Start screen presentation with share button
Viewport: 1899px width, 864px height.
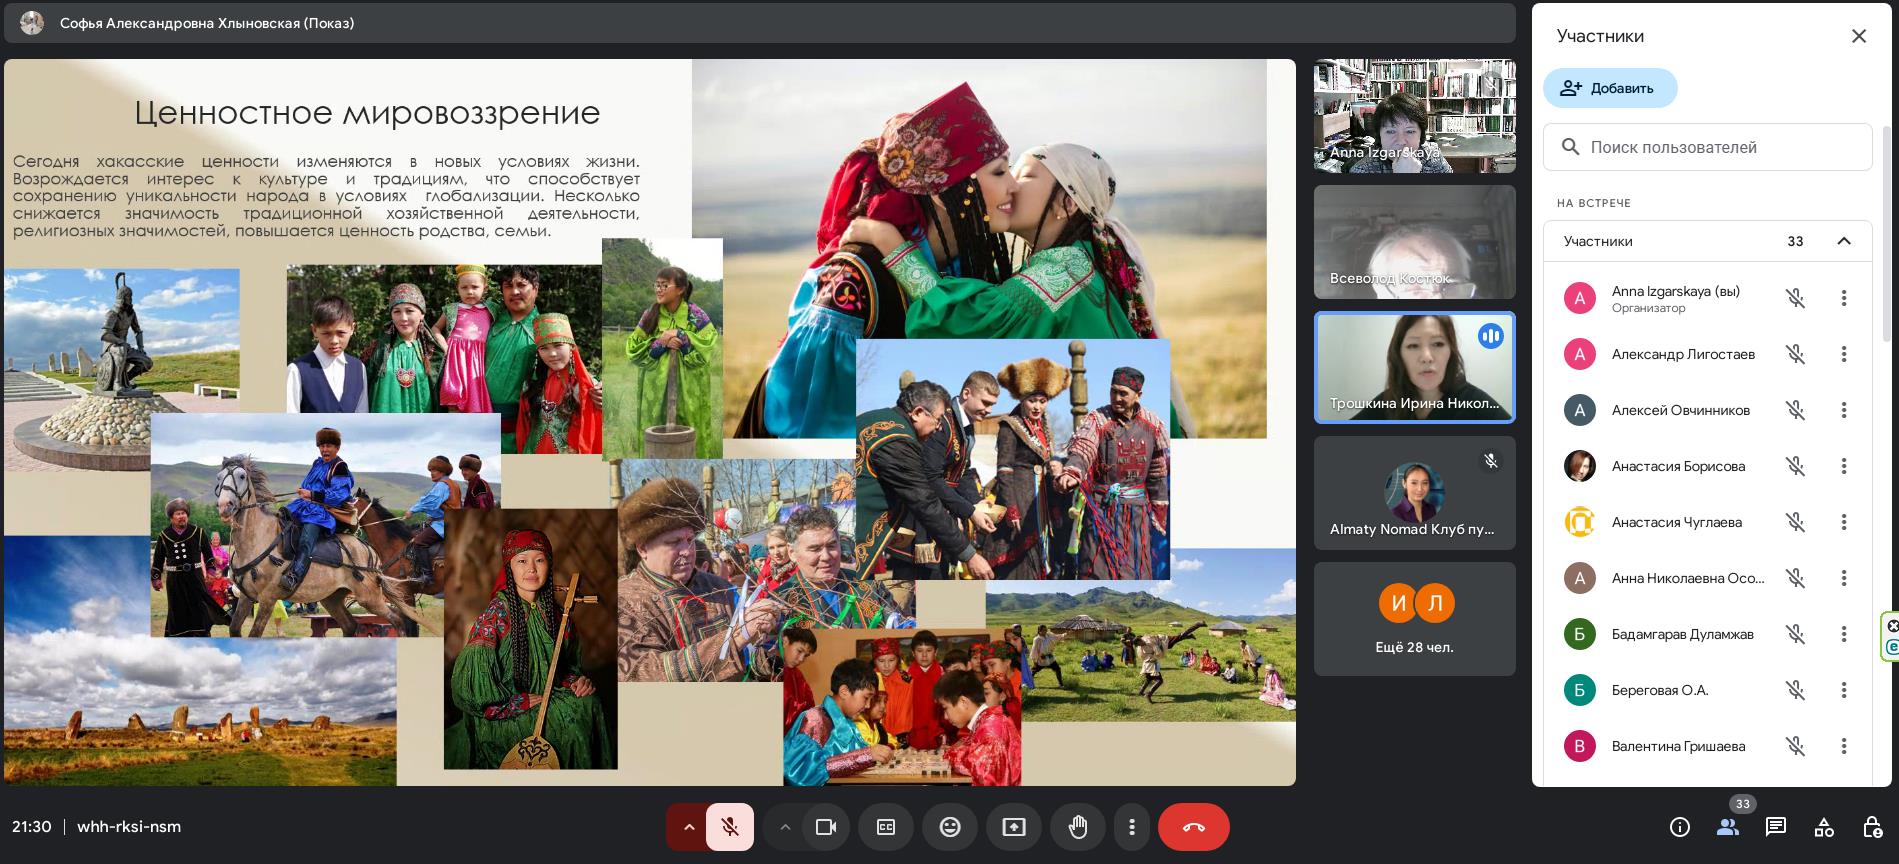(x=1013, y=827)
